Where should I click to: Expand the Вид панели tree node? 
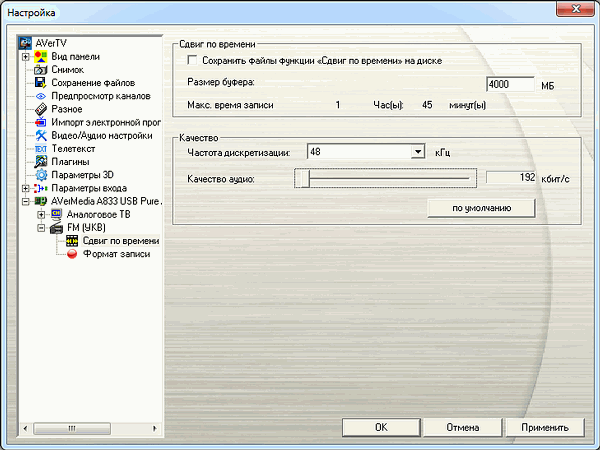click(x=25, y=57)
